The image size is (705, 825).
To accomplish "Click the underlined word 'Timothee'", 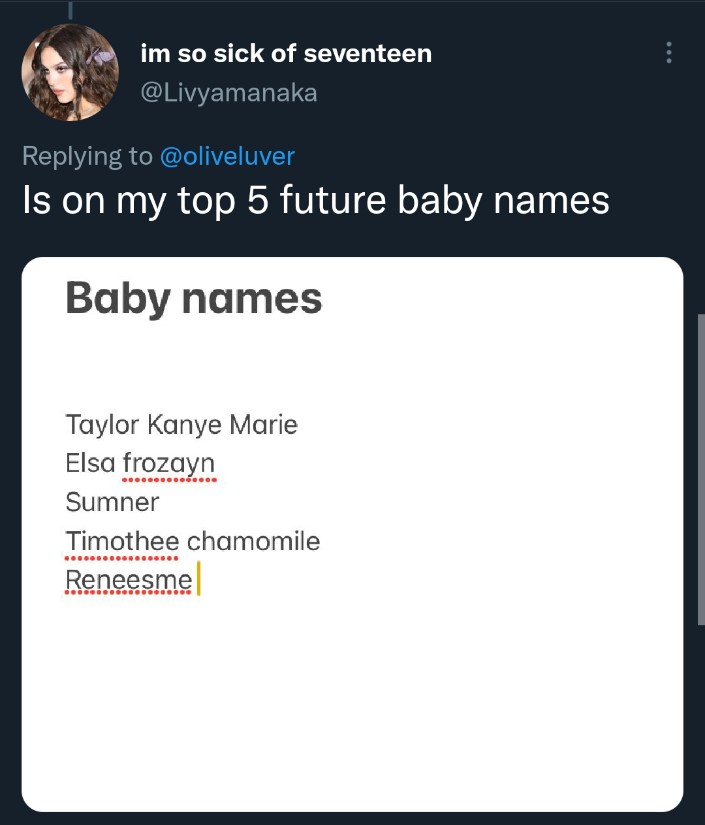I will click(x=122, y=541).
